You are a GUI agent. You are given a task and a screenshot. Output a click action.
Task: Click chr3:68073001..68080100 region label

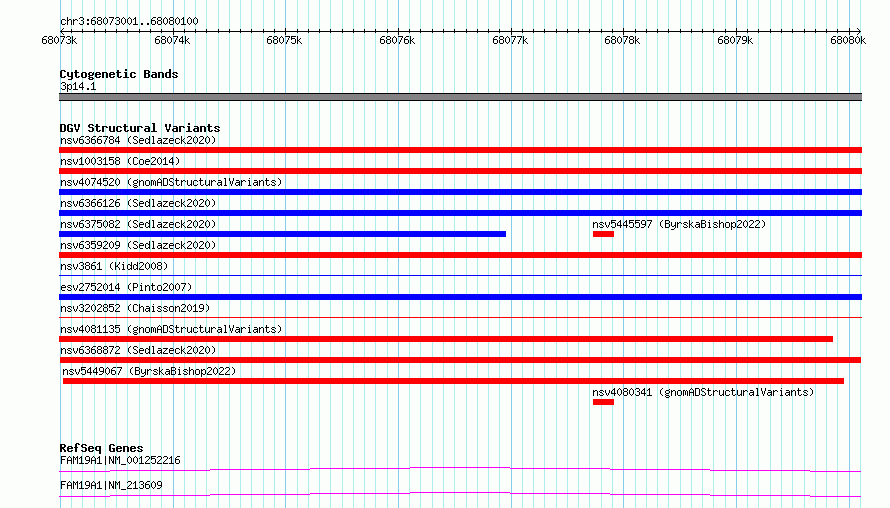click(129, 21)
